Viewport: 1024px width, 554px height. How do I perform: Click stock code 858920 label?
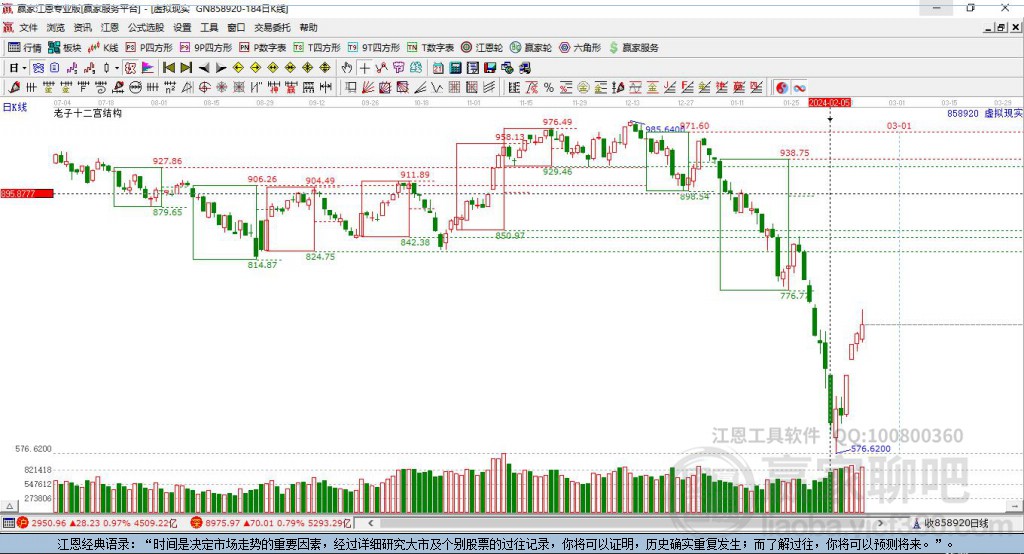pyautogui.click(x=963, y=114)
